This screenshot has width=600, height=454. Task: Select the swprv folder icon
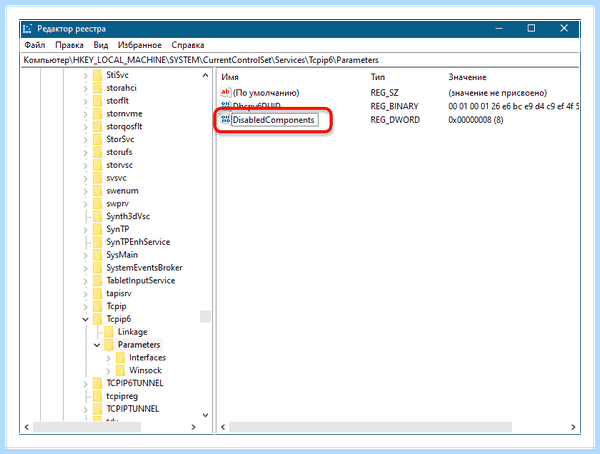point(98,204)
